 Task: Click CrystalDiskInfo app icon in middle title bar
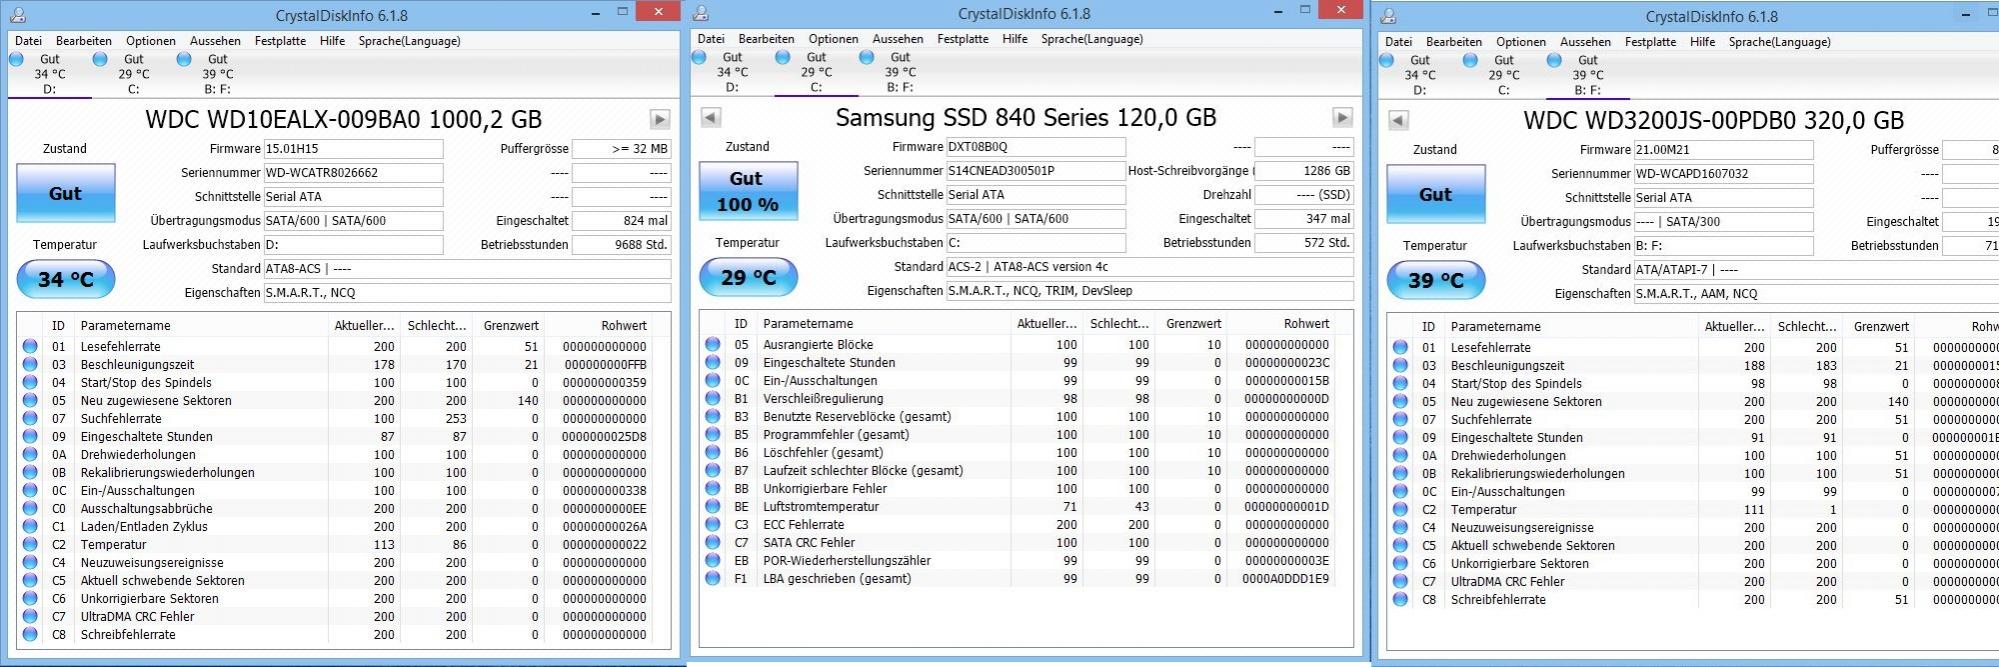[x=701, y=13]
